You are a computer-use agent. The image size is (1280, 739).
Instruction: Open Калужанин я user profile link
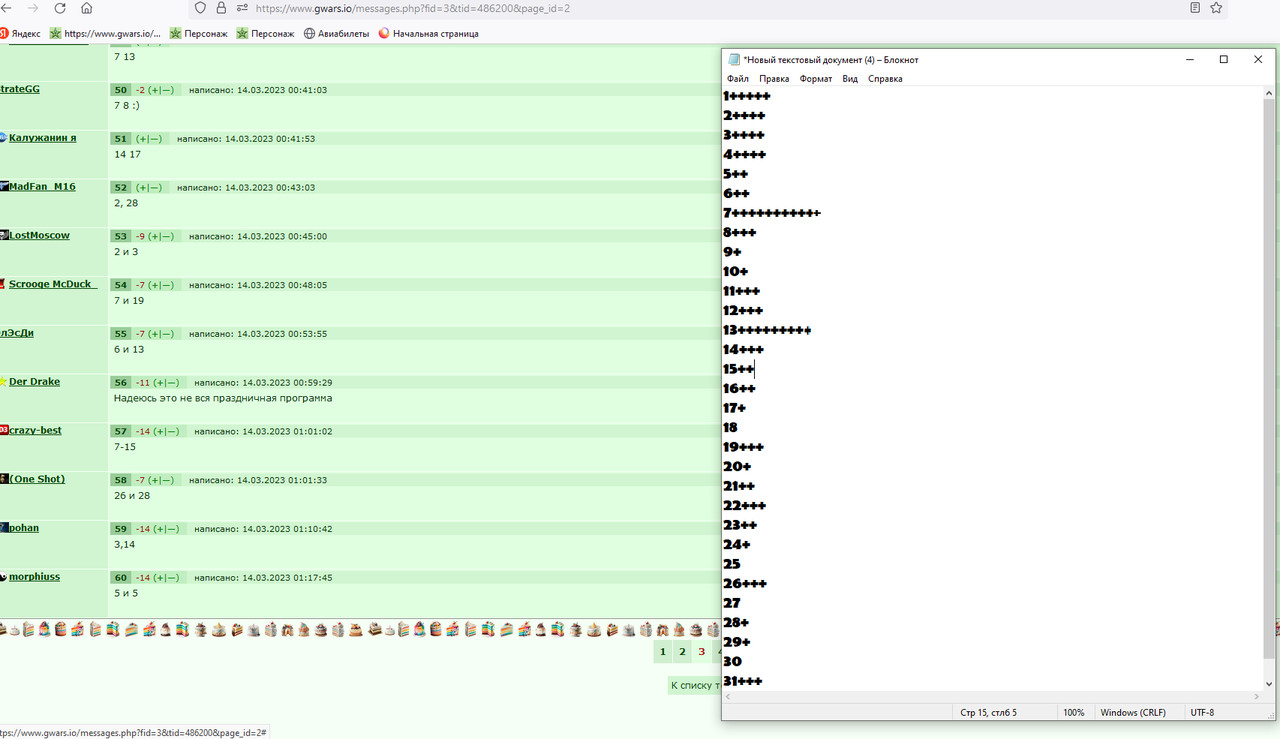tap(42, 138)
